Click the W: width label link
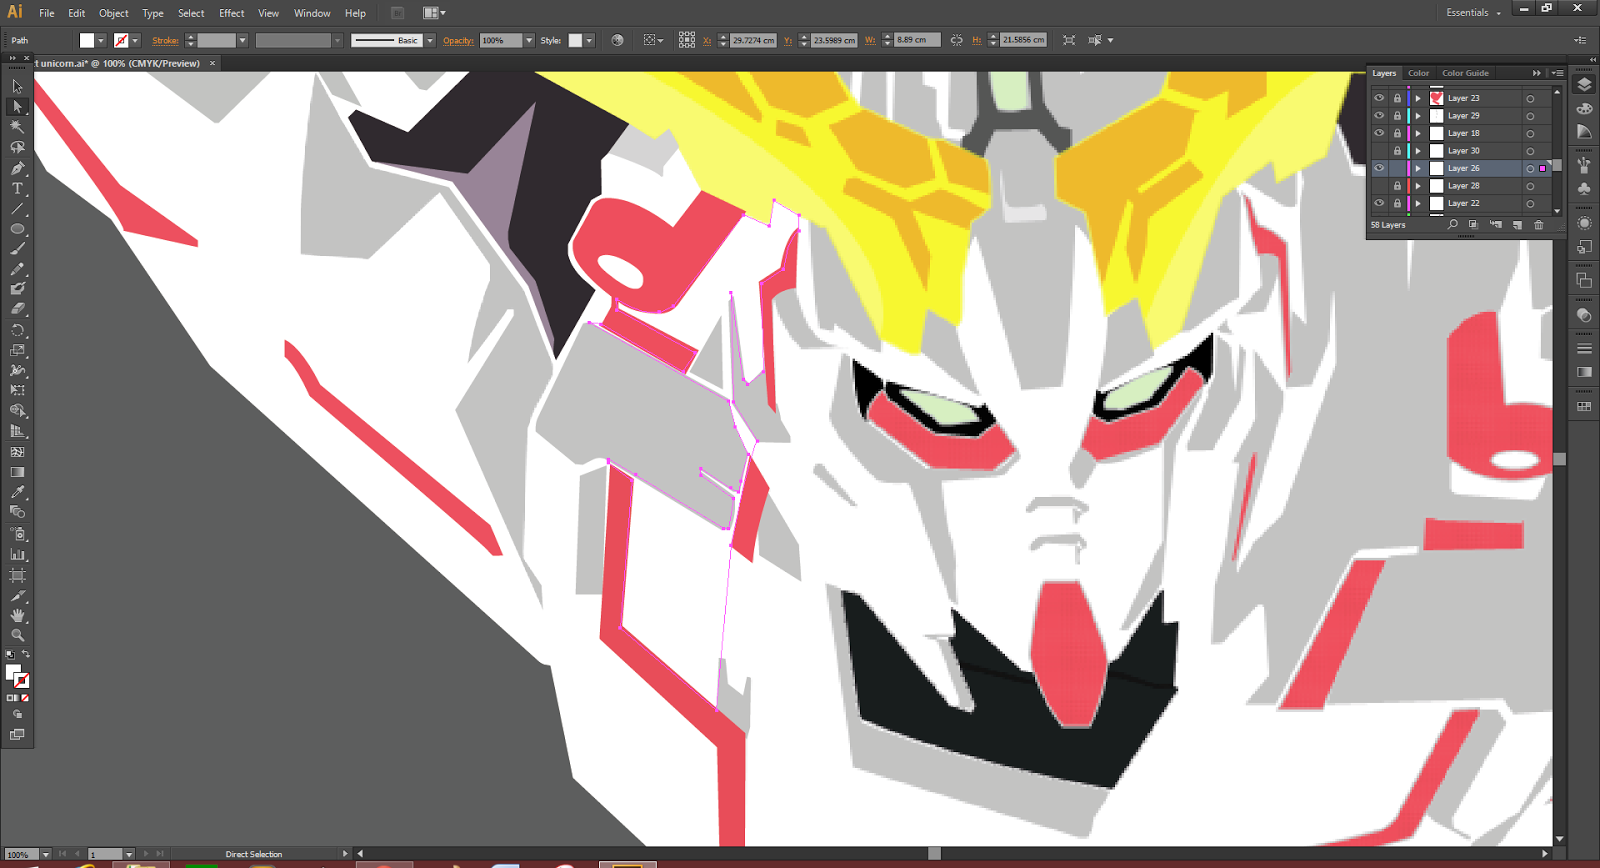This screenshot has height=868, width=1600. click(870, 40)
